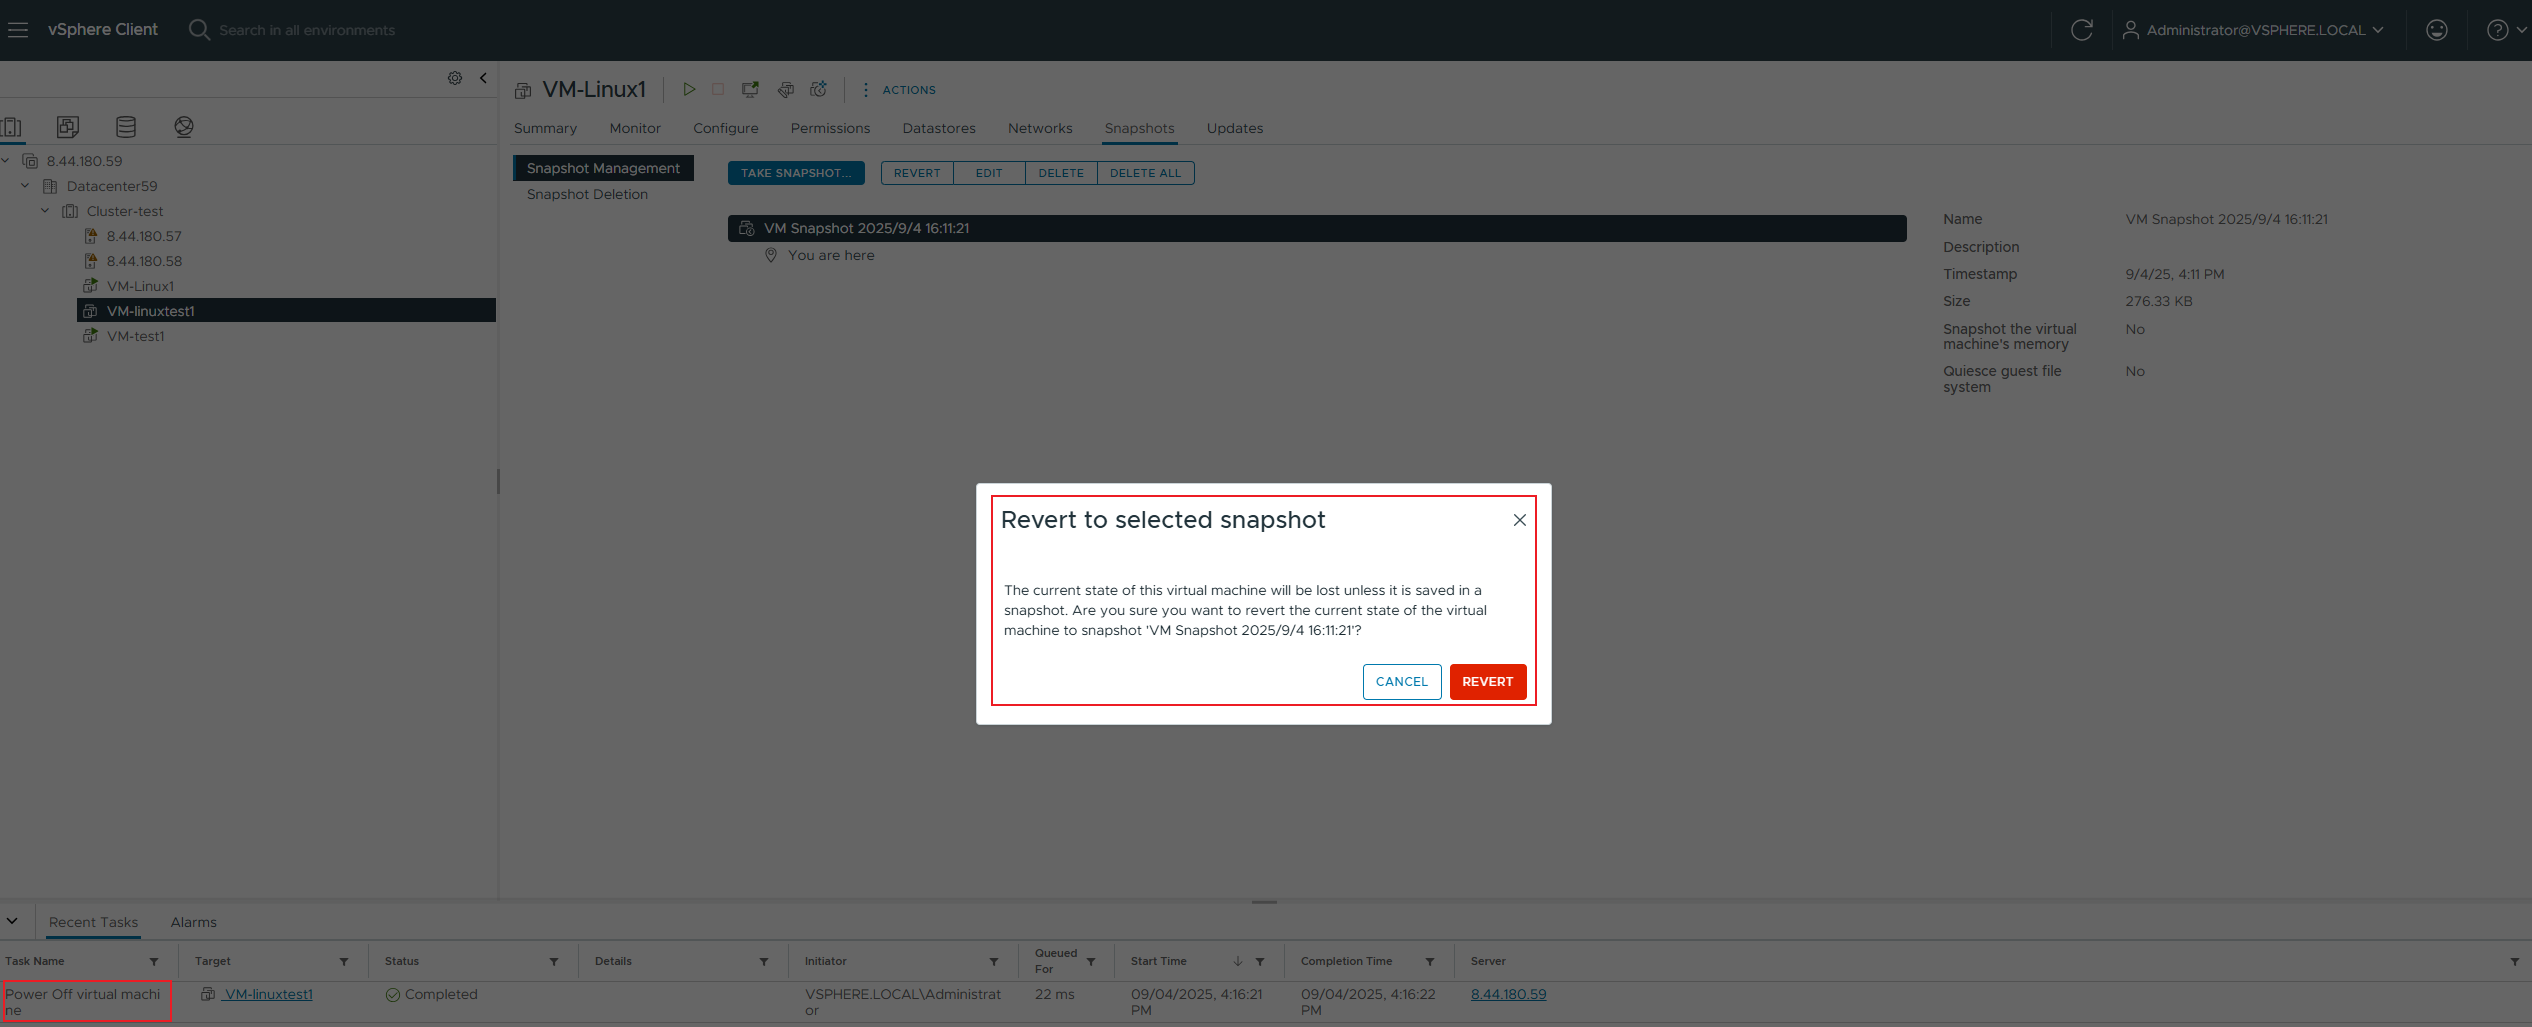Click the take snapshot toolbar icon

(819, 89)
